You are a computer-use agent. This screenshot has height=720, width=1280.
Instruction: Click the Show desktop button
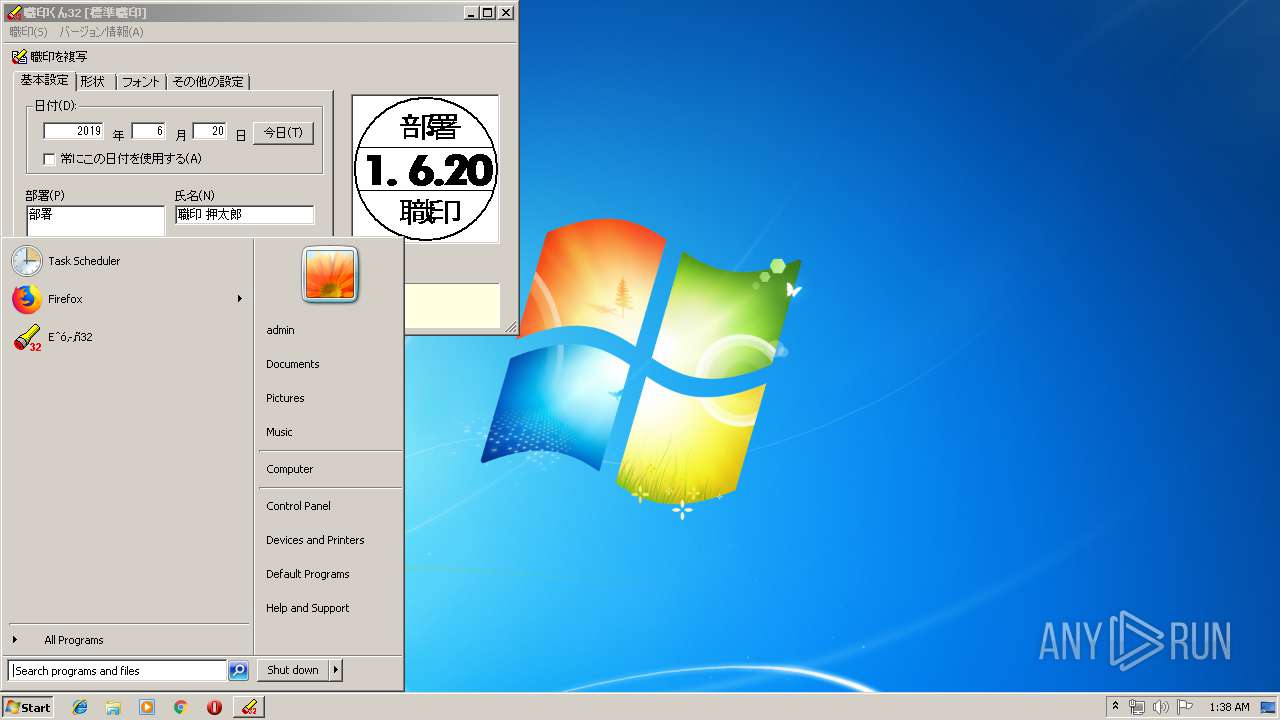[x=1268, y=707]
